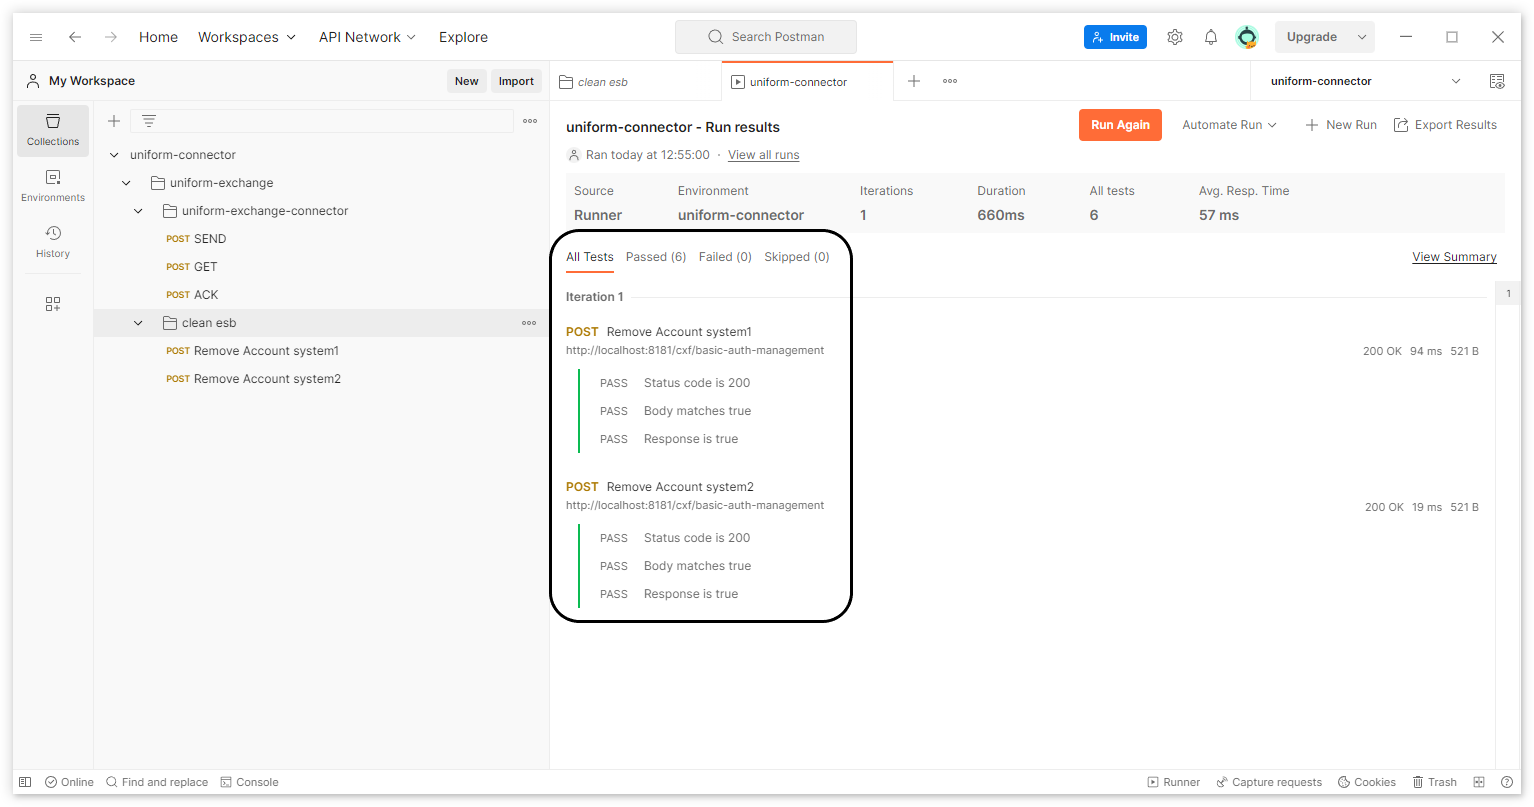
Task: Open the uniform-connector environment selector
Action: click(x=1364, y=81)
